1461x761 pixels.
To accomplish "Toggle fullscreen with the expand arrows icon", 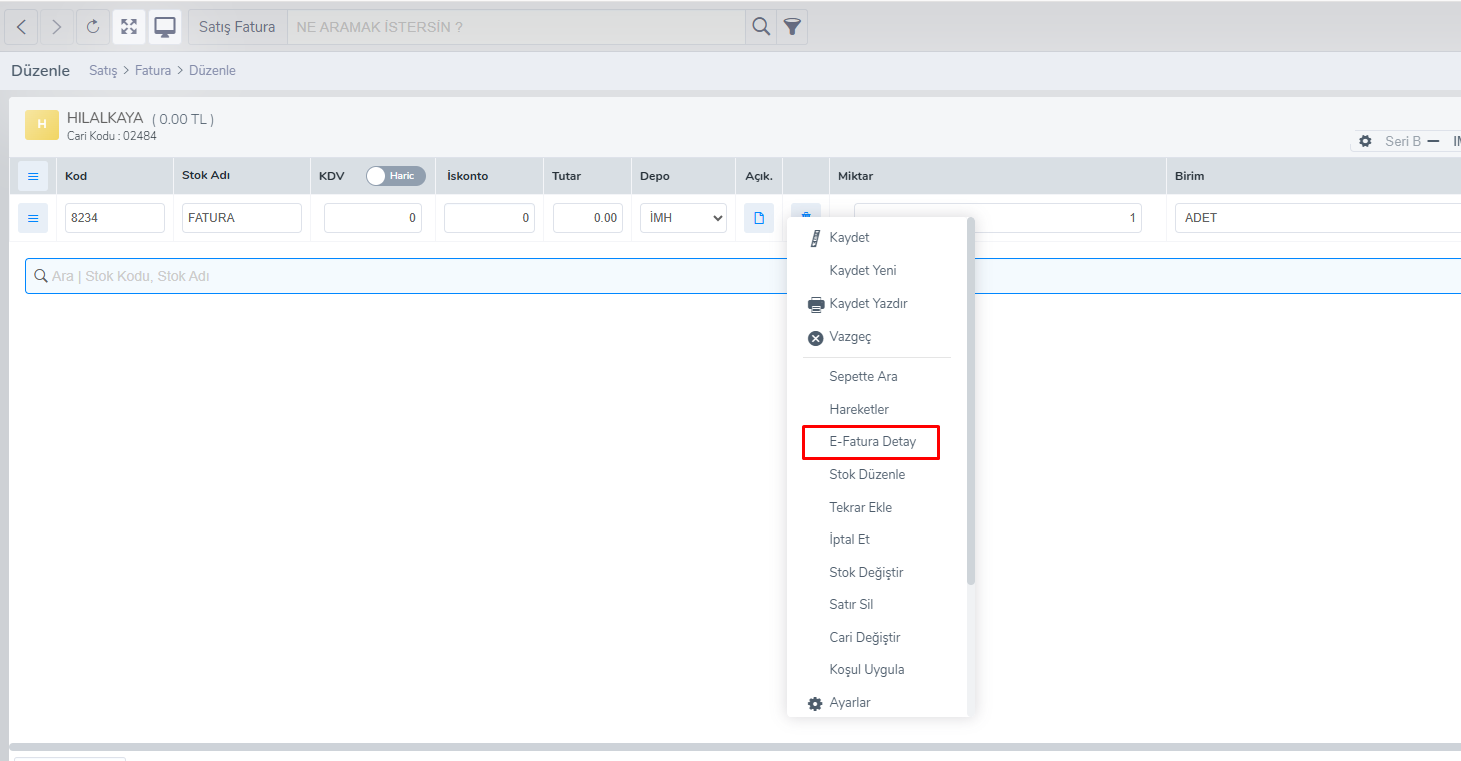I will (129, 27).
